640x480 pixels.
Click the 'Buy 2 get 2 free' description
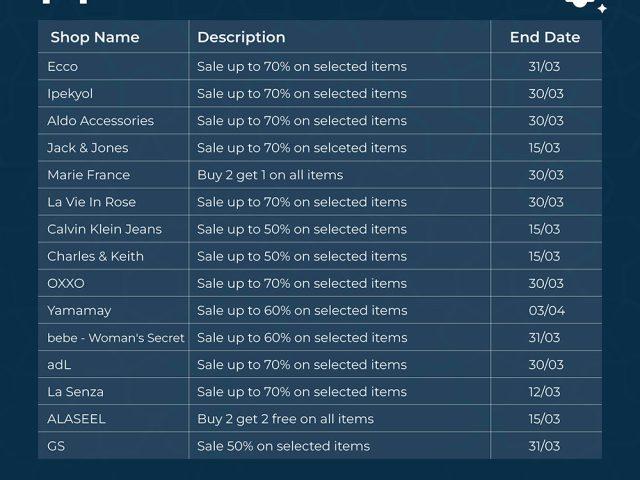pos(285,419)
